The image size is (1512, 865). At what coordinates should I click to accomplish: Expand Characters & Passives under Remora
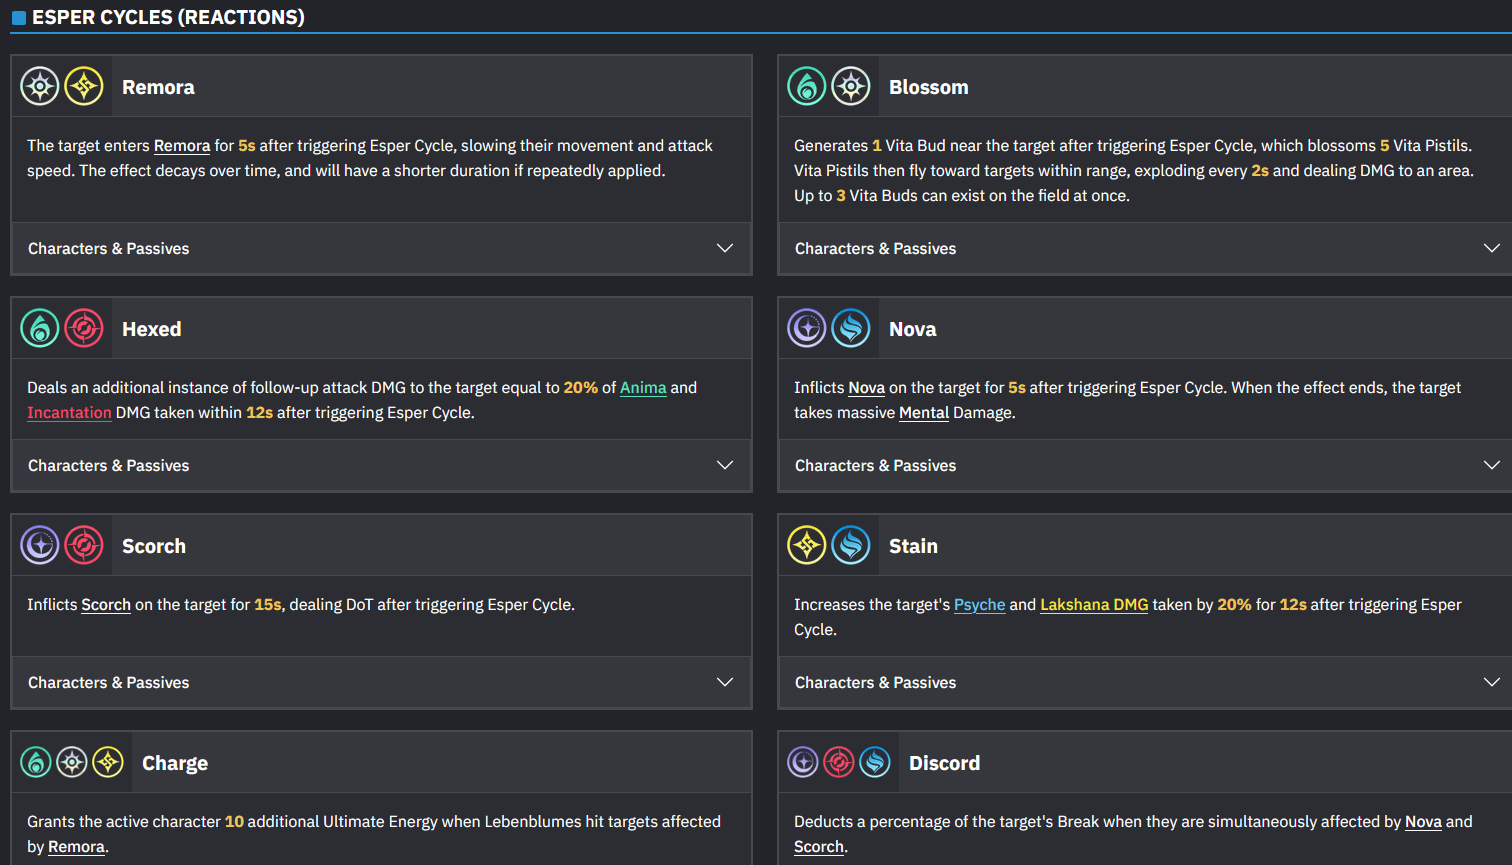381,248
